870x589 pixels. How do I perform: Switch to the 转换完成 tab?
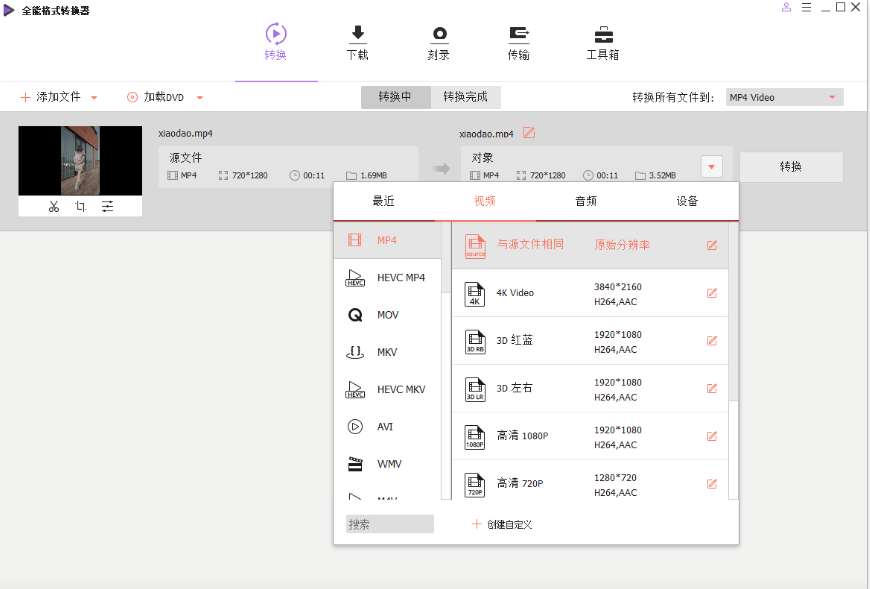click(465, 97)
